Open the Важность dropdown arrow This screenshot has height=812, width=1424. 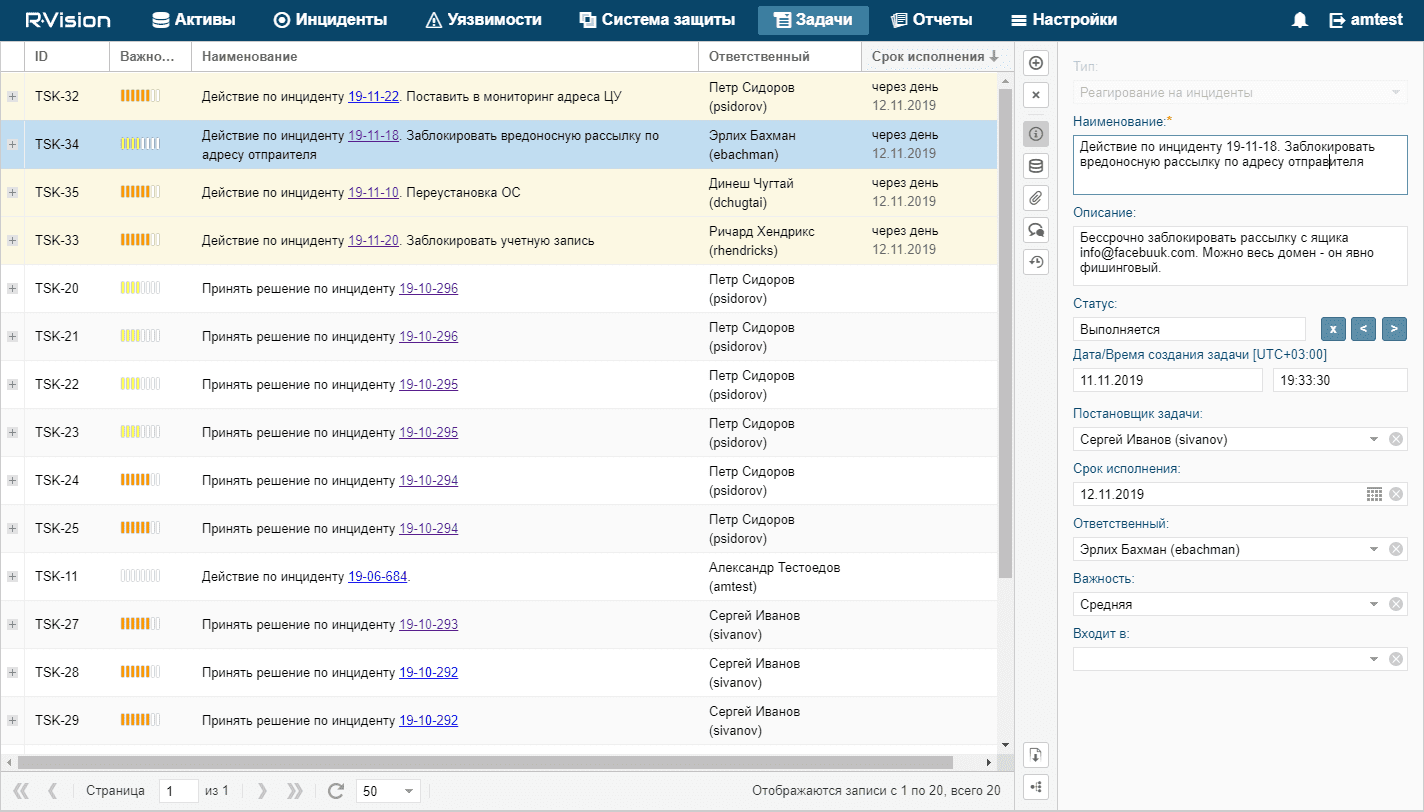1373,604
